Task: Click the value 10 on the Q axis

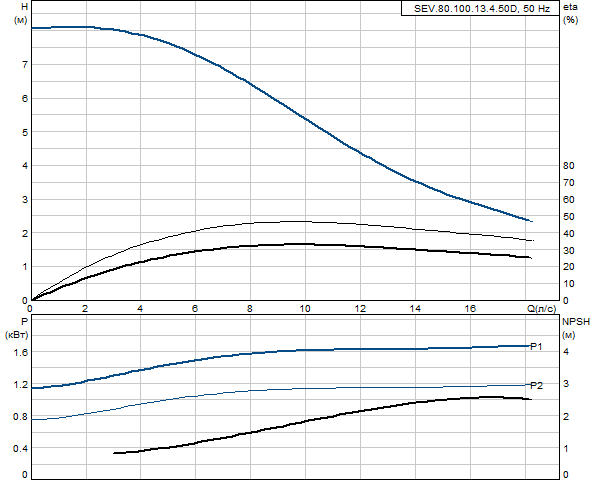Action: tap(305, 309)
